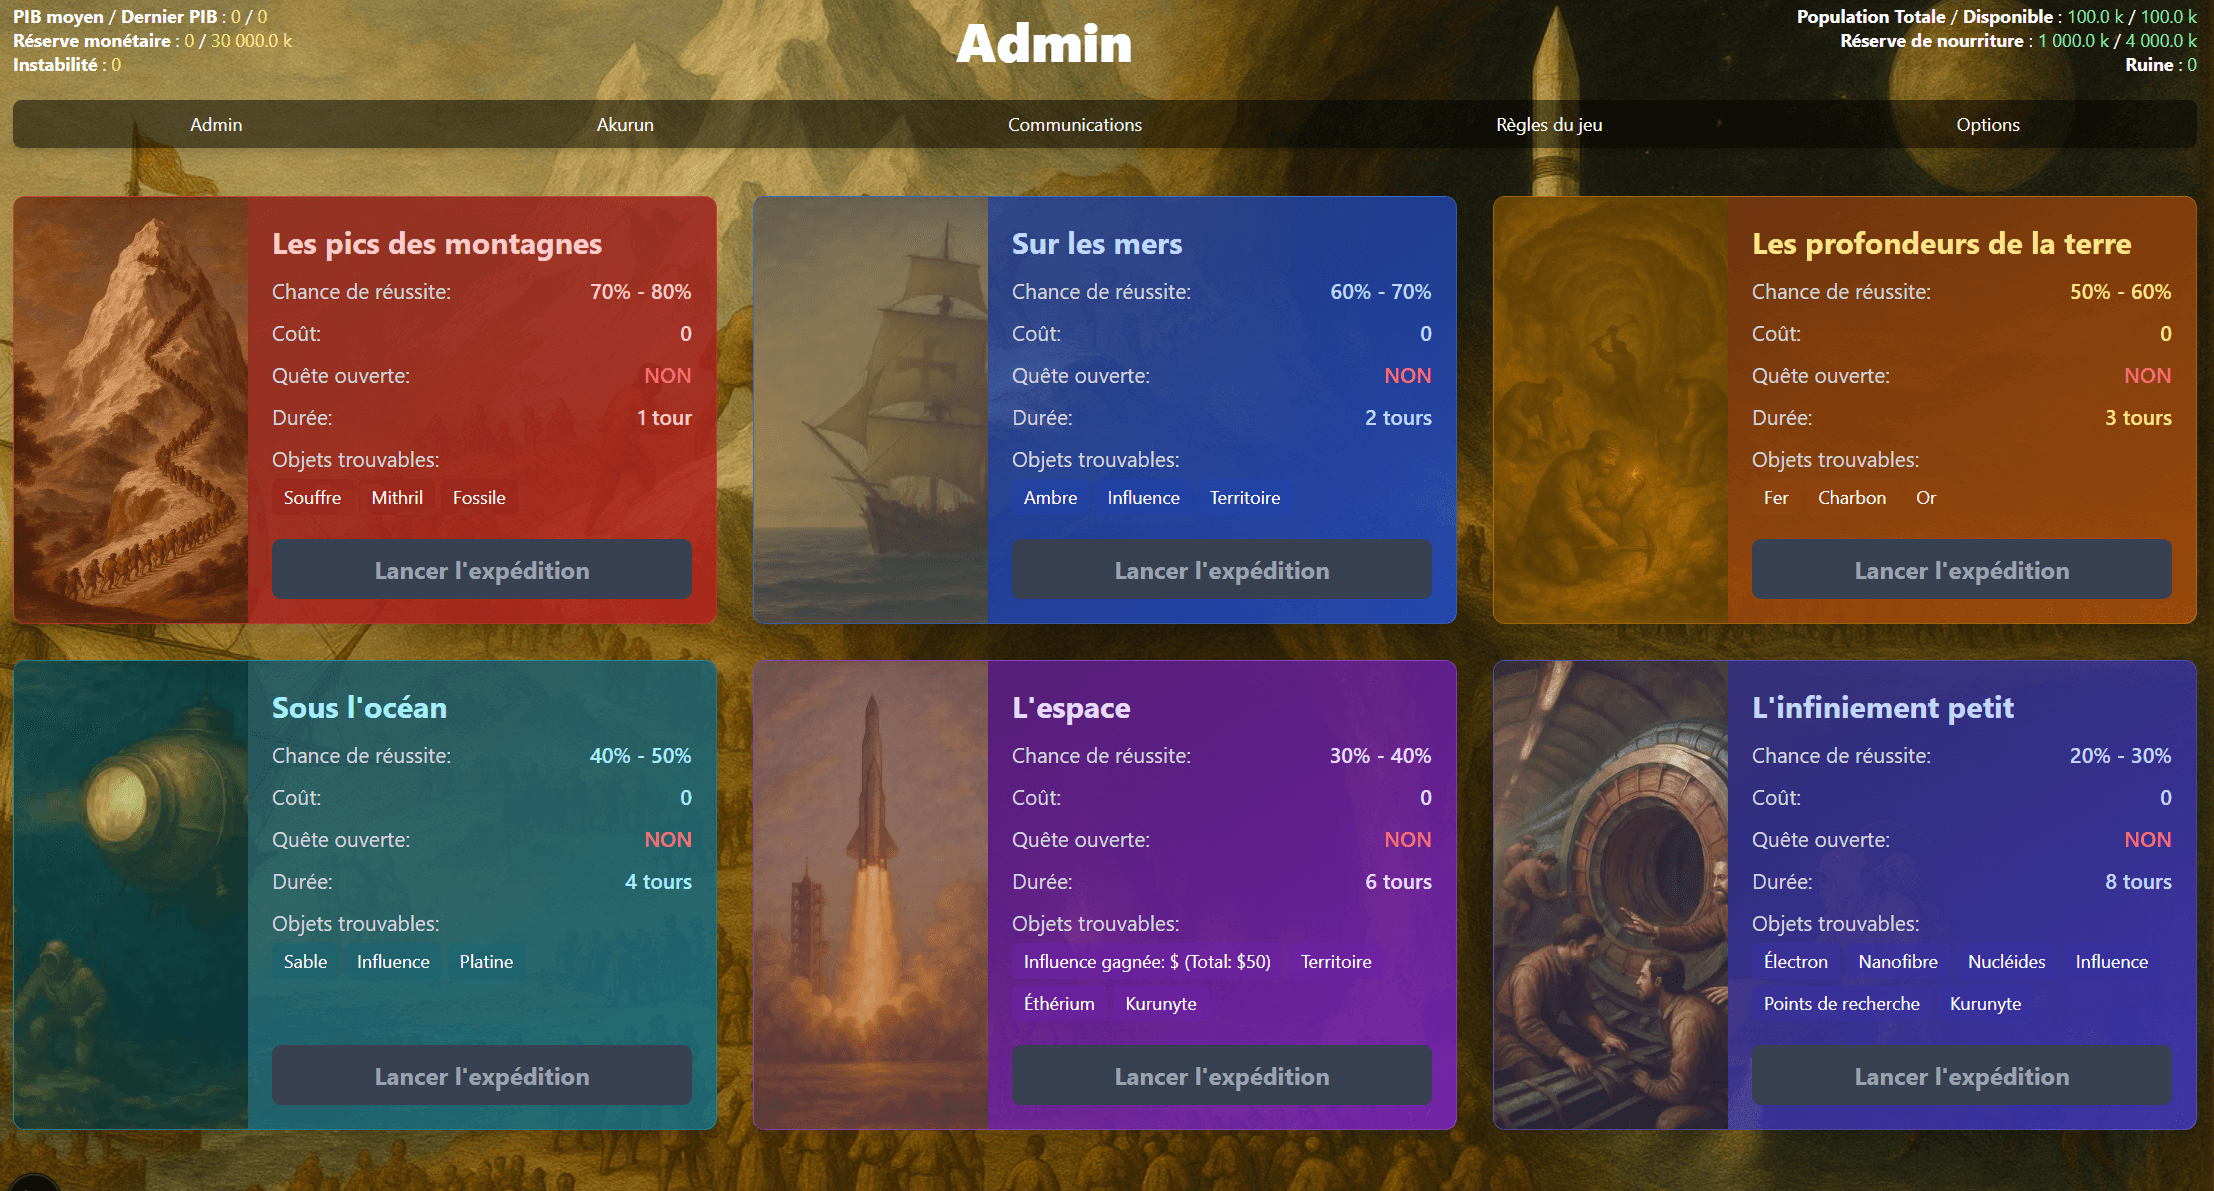Click the underground miners illustration
2214x1191 pixels.
point(1611,410)
